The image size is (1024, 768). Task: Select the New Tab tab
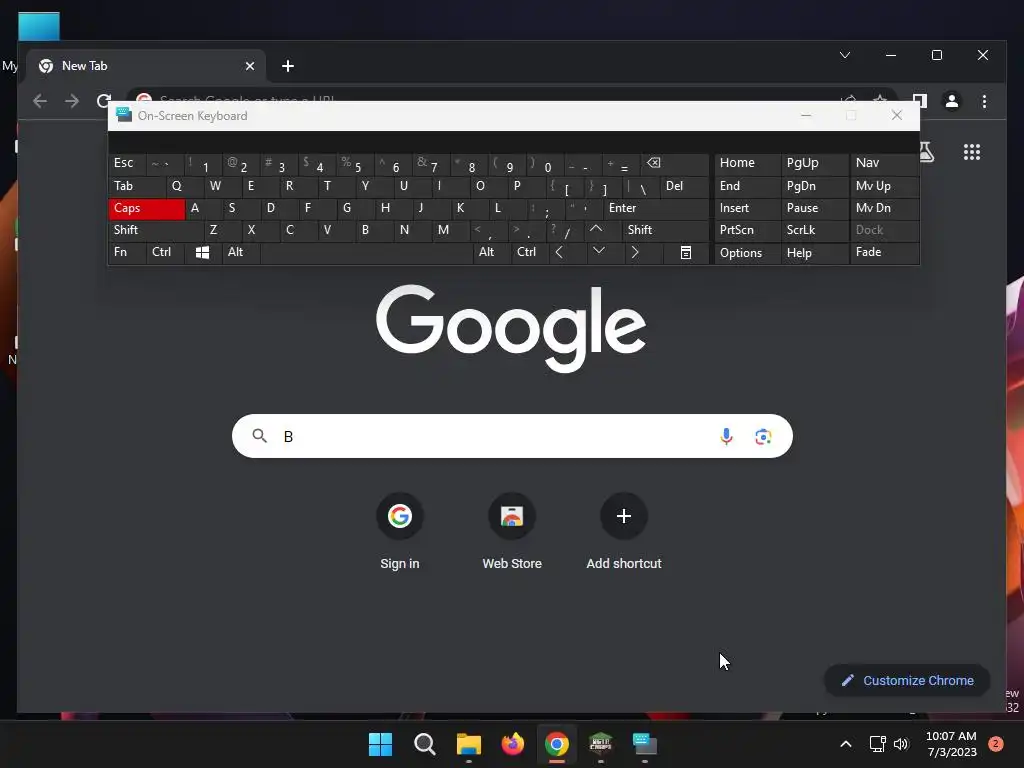coord(146,66)
